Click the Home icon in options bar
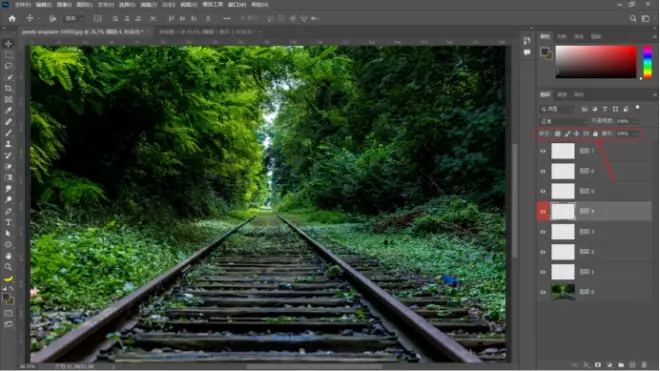The width and height of the screenshot is (660, 371). click(12, 19)
